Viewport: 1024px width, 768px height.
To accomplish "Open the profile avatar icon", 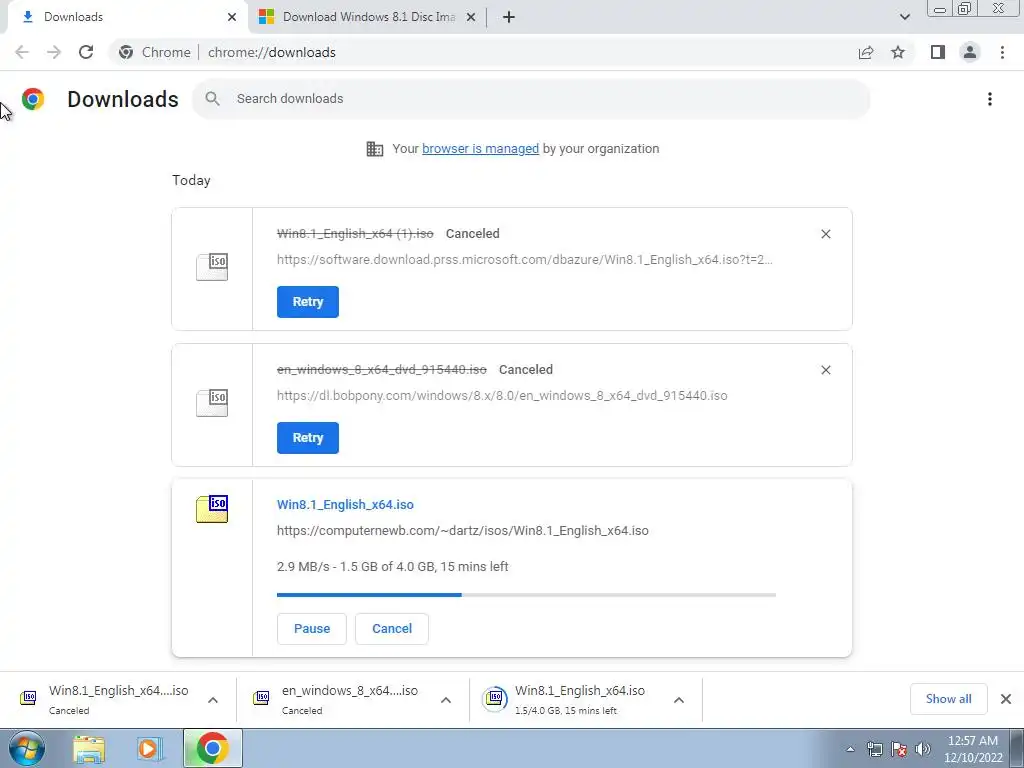I will [970, 52].
